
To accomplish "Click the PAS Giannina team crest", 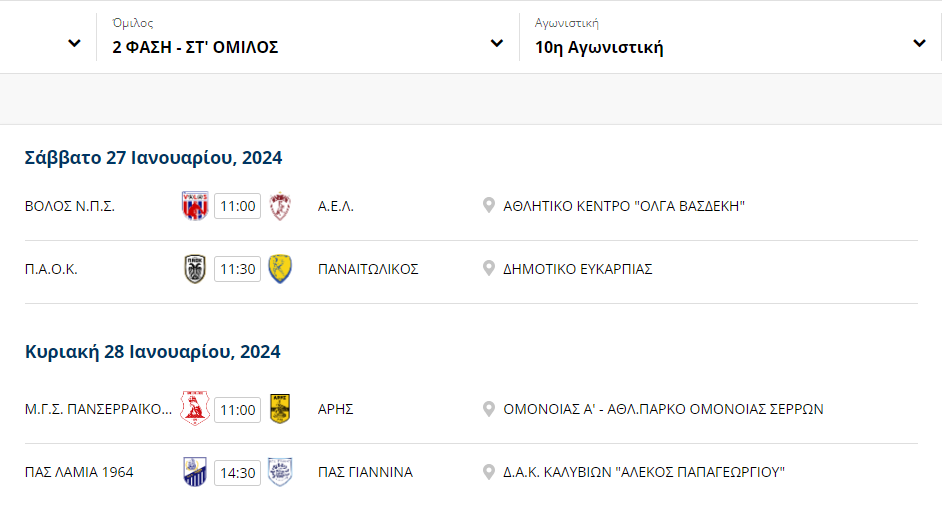I will (280, 472).
